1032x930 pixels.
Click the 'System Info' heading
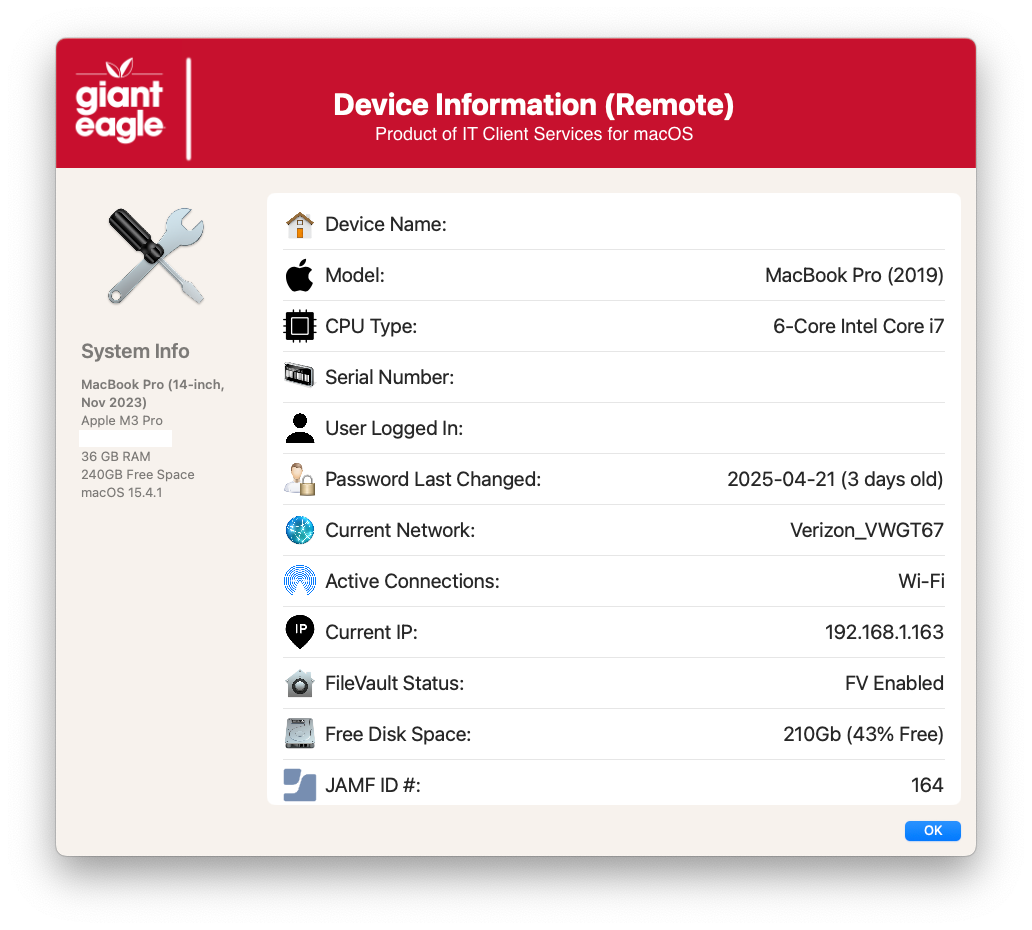(x=135, y=351)
